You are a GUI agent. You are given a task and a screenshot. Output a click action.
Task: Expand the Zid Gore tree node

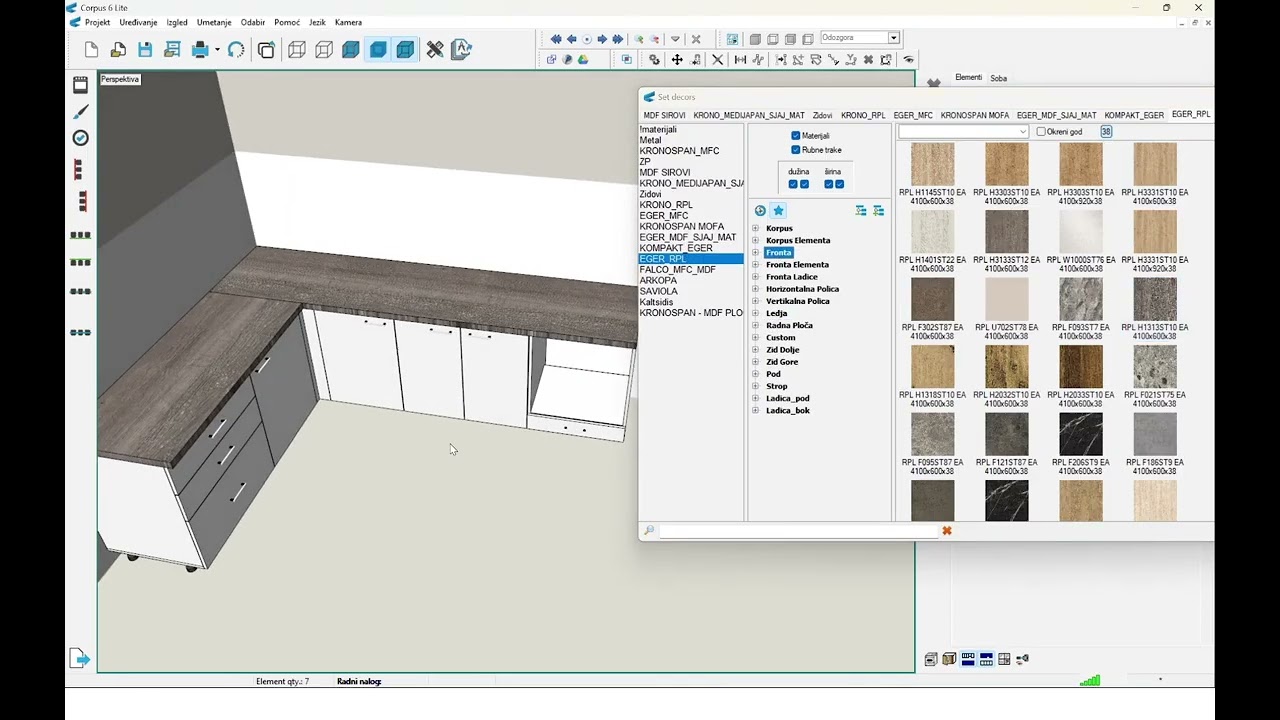tap(756, 362)
